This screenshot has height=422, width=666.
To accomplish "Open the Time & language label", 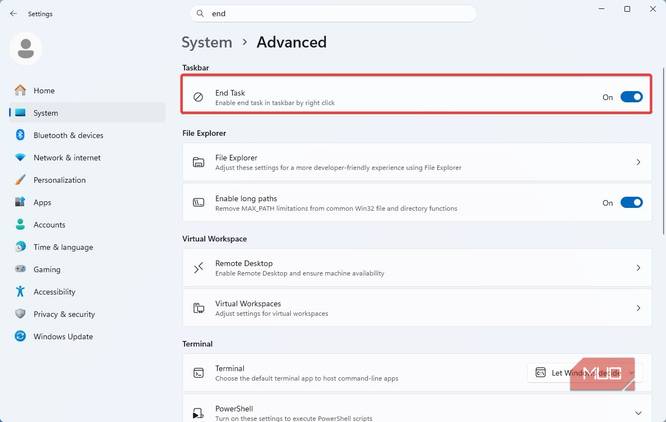I will point(63,247).
